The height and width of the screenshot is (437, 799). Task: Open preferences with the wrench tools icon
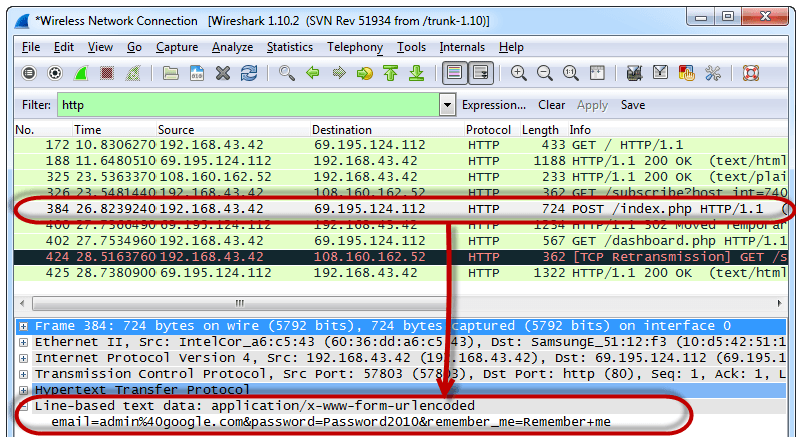pos(713,73)
